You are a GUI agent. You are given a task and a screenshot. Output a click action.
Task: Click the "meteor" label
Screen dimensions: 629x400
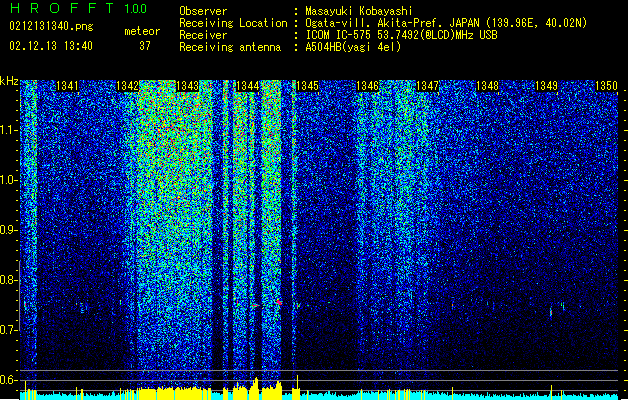(142, 31)
